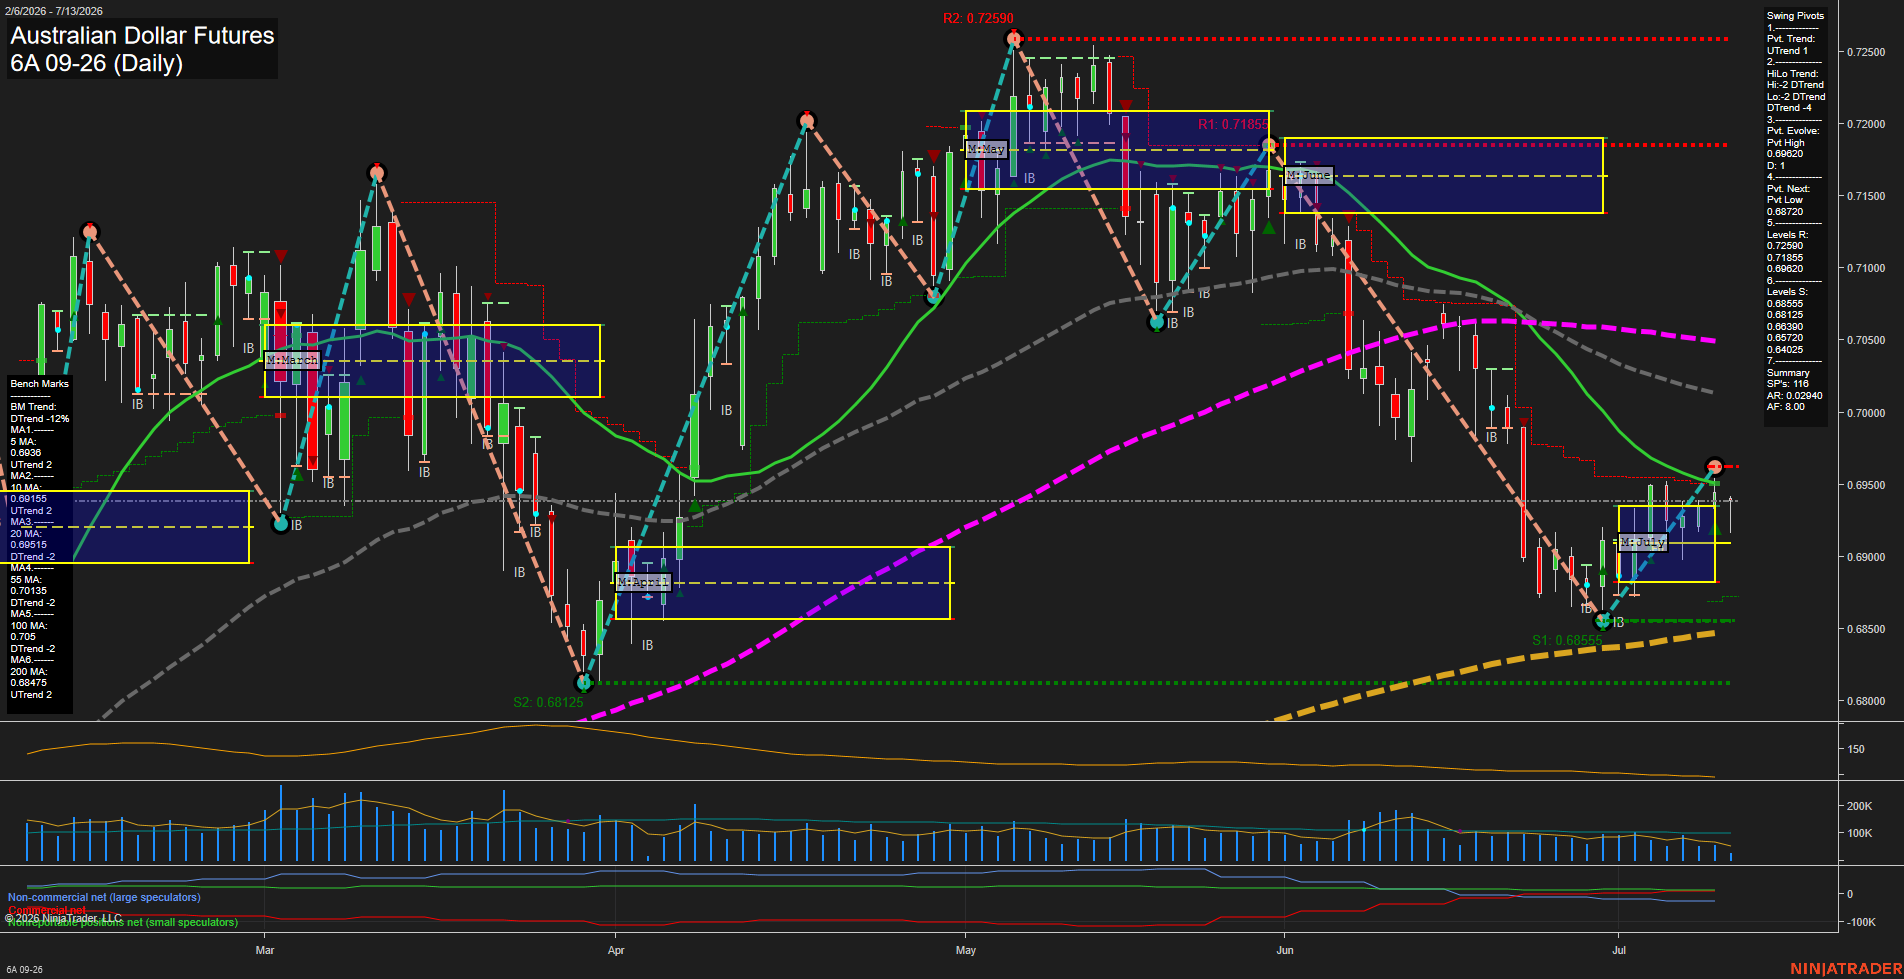Select the 6A 09-26 (Daily) subtitle

pyautogui.click(x=97, y=64)
